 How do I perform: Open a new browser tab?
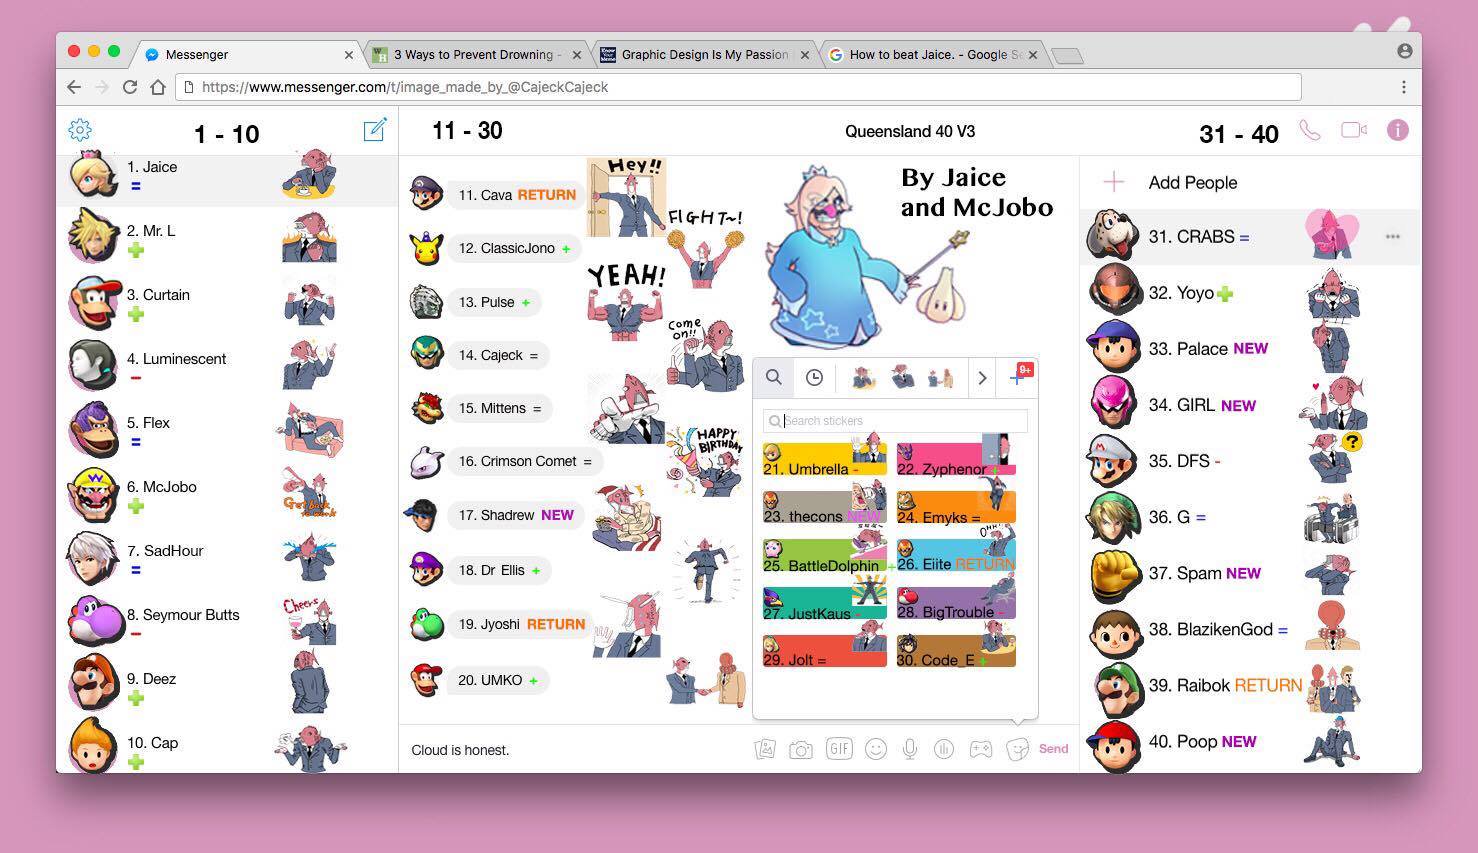(1068, 55)
